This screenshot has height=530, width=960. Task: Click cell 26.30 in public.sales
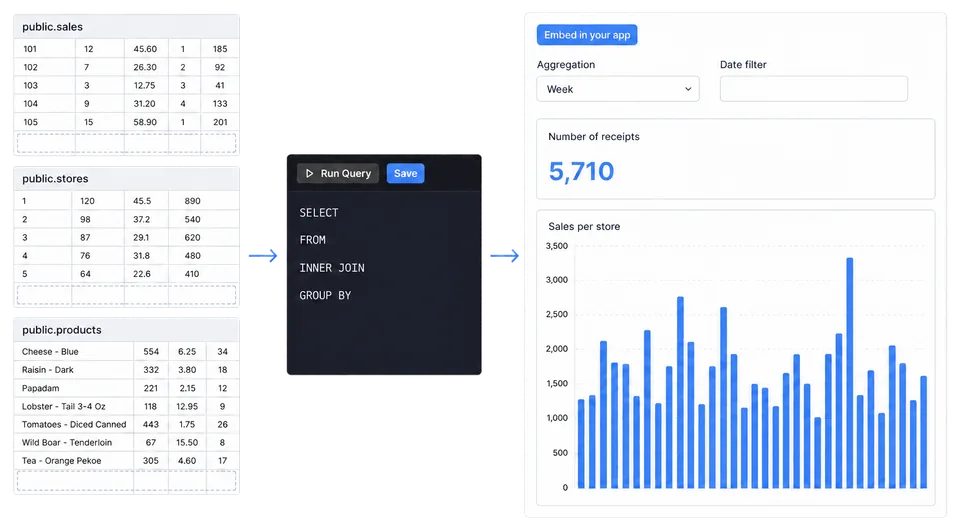click(x=145, y=67)
